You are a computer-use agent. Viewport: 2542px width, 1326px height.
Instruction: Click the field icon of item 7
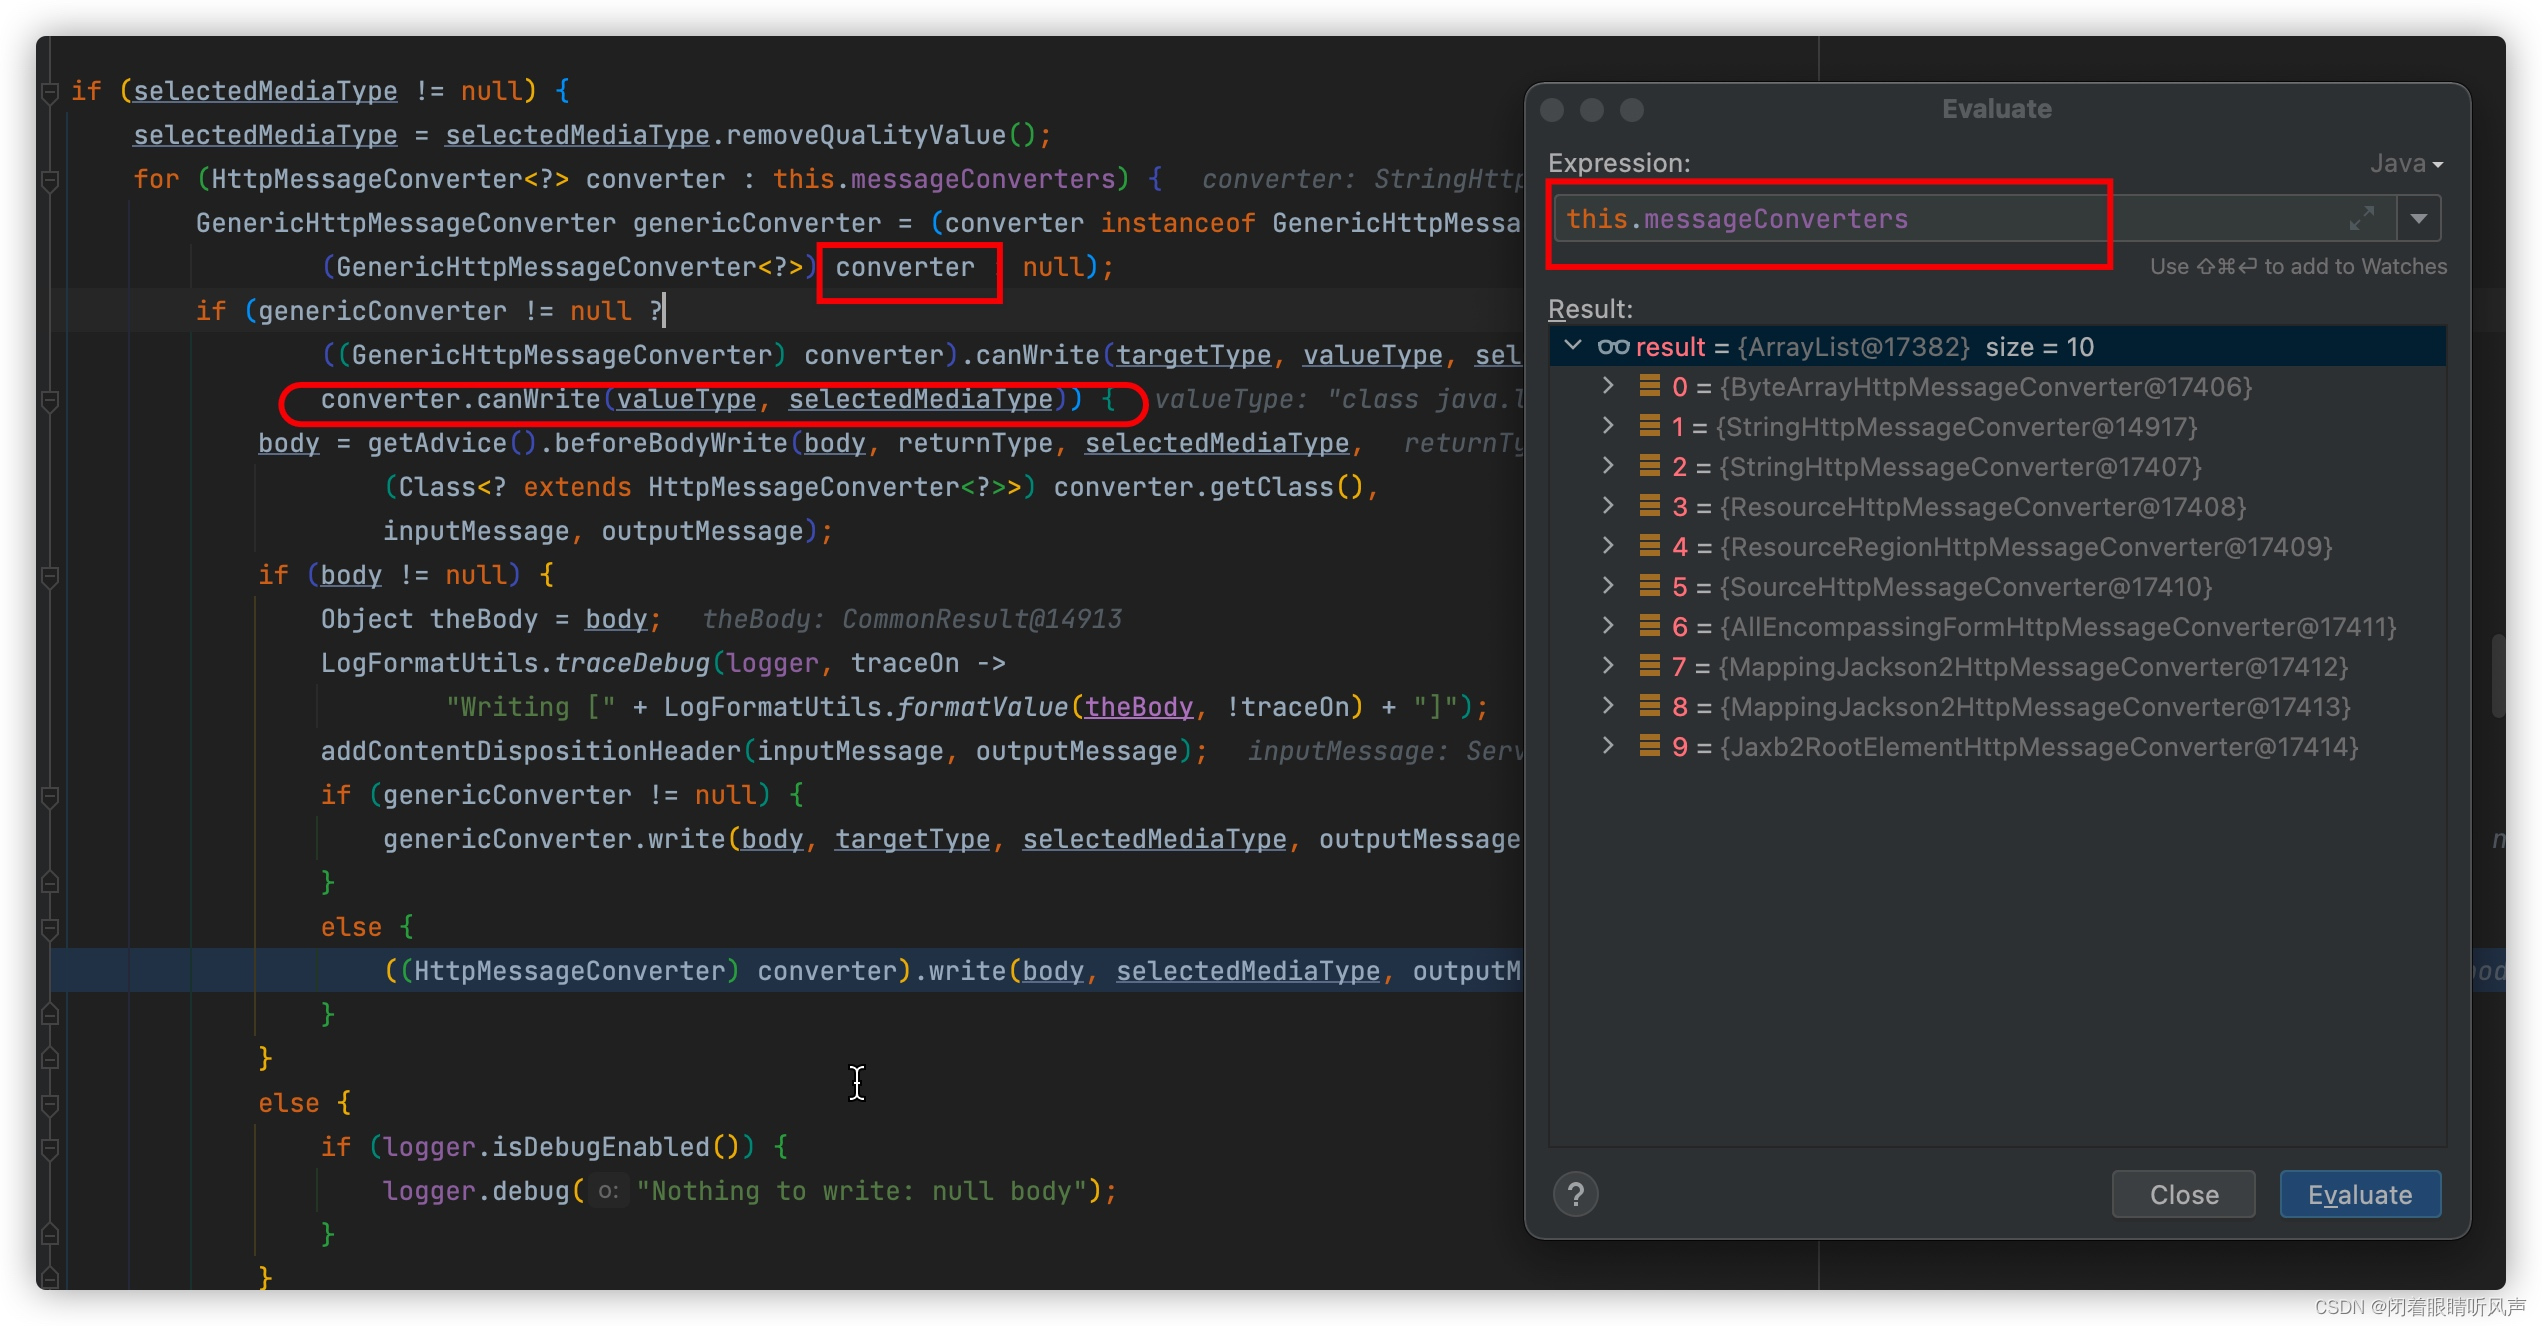click(1650, 666)
